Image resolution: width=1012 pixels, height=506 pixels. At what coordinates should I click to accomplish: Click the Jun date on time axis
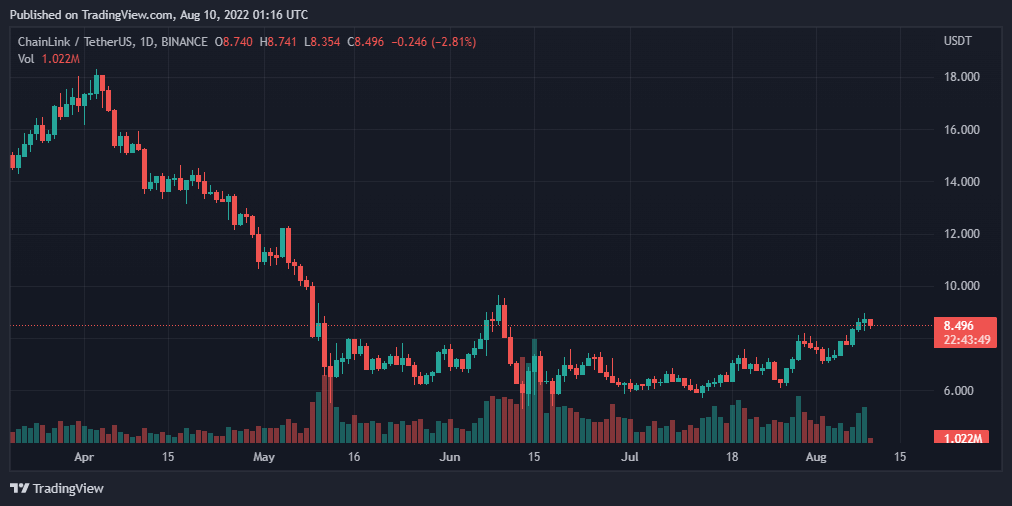pos(450,457)
